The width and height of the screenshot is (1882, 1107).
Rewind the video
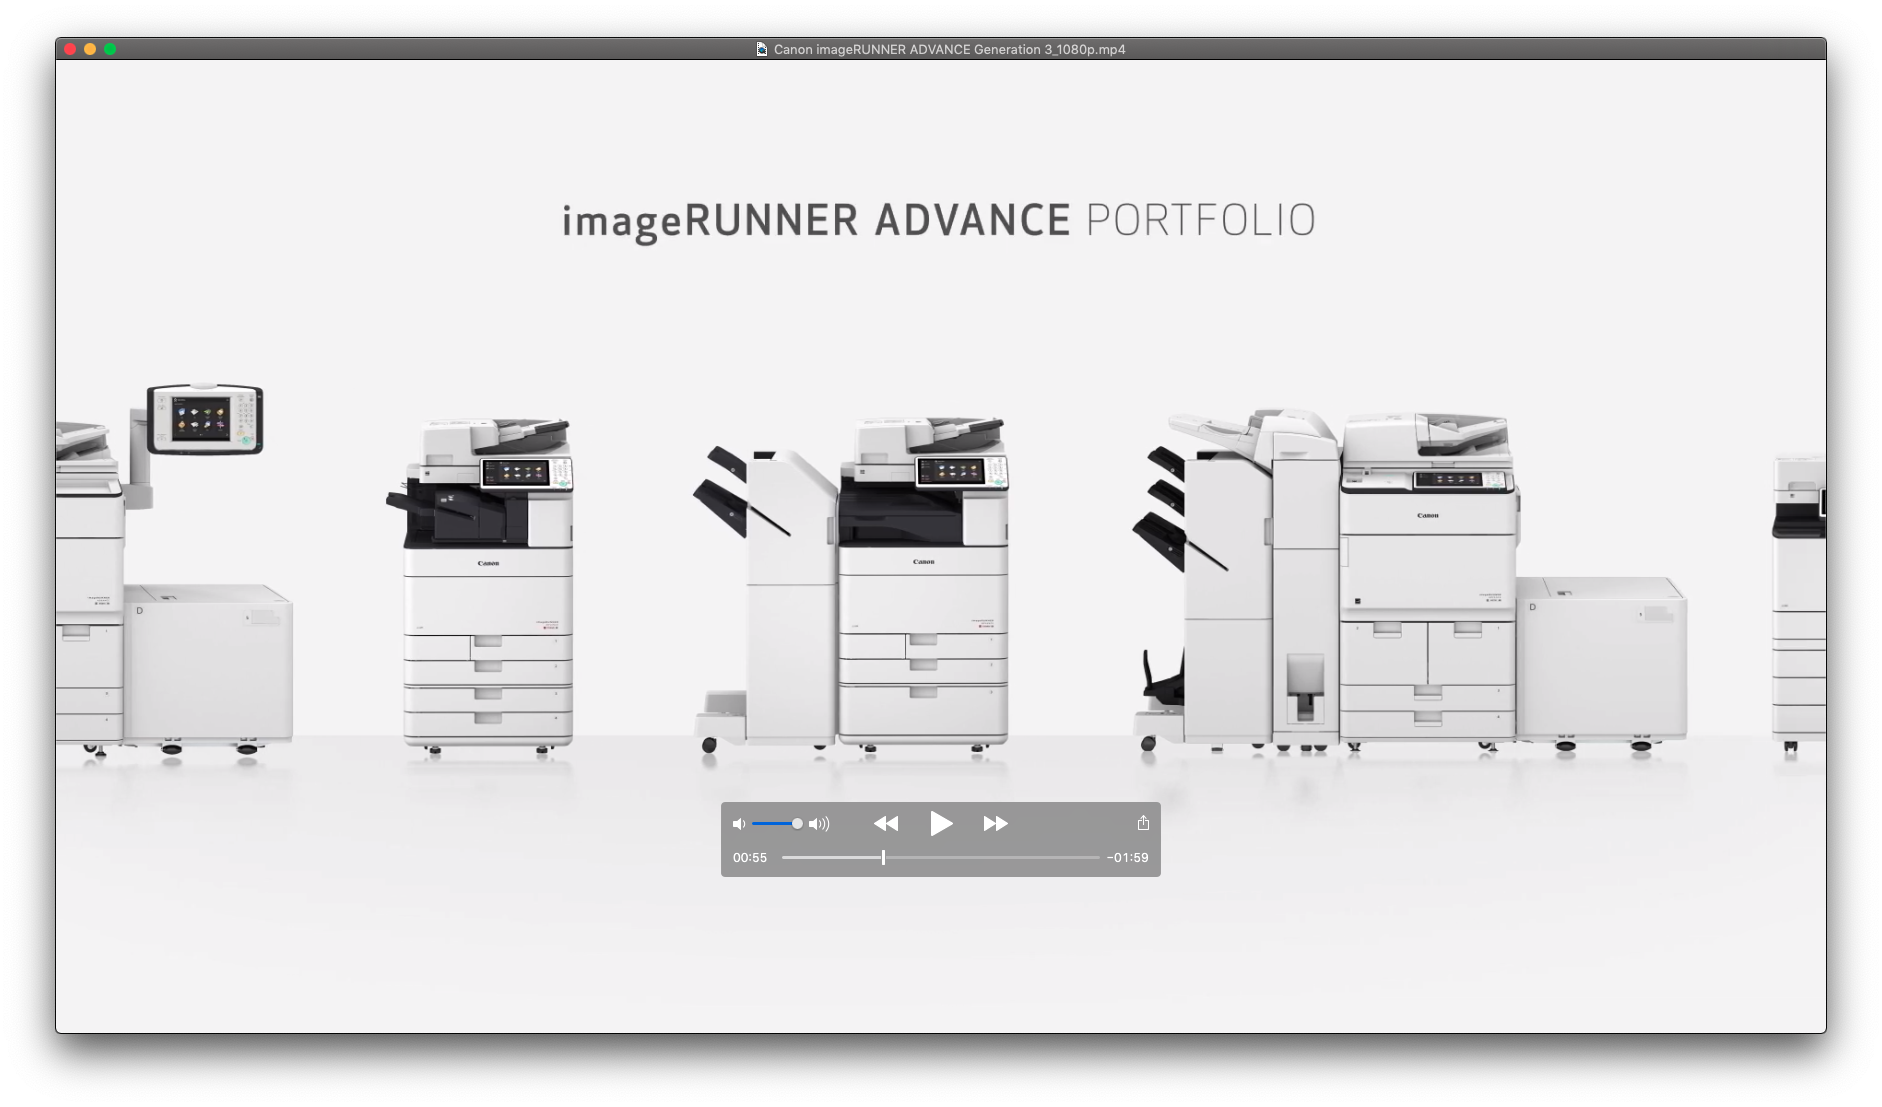tap(886, 823)
